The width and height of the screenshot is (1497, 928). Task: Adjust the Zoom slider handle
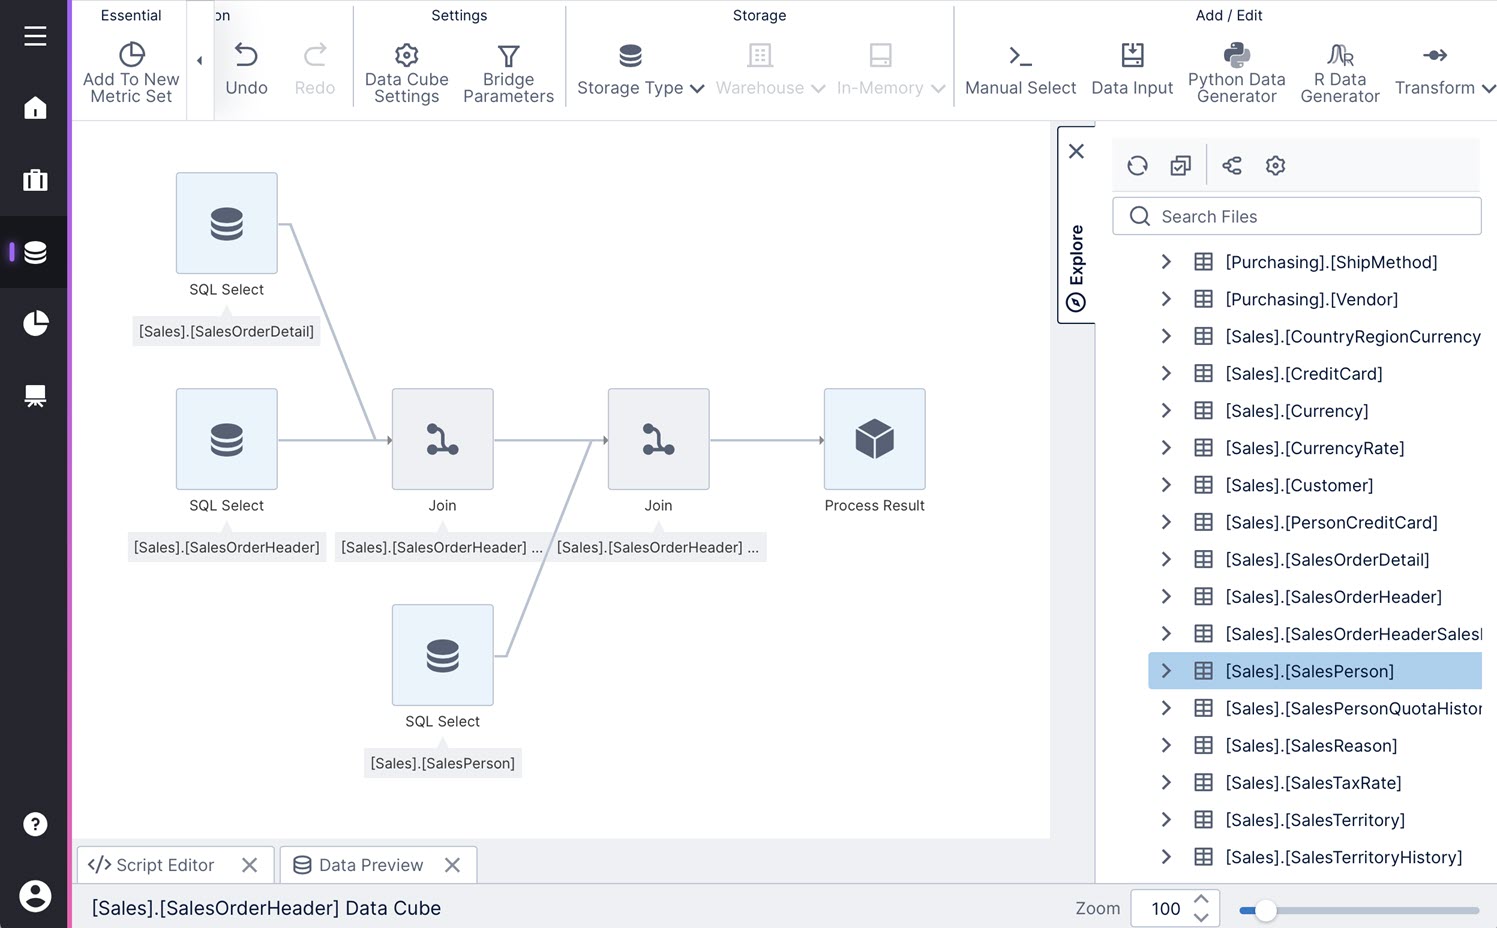1265,910
